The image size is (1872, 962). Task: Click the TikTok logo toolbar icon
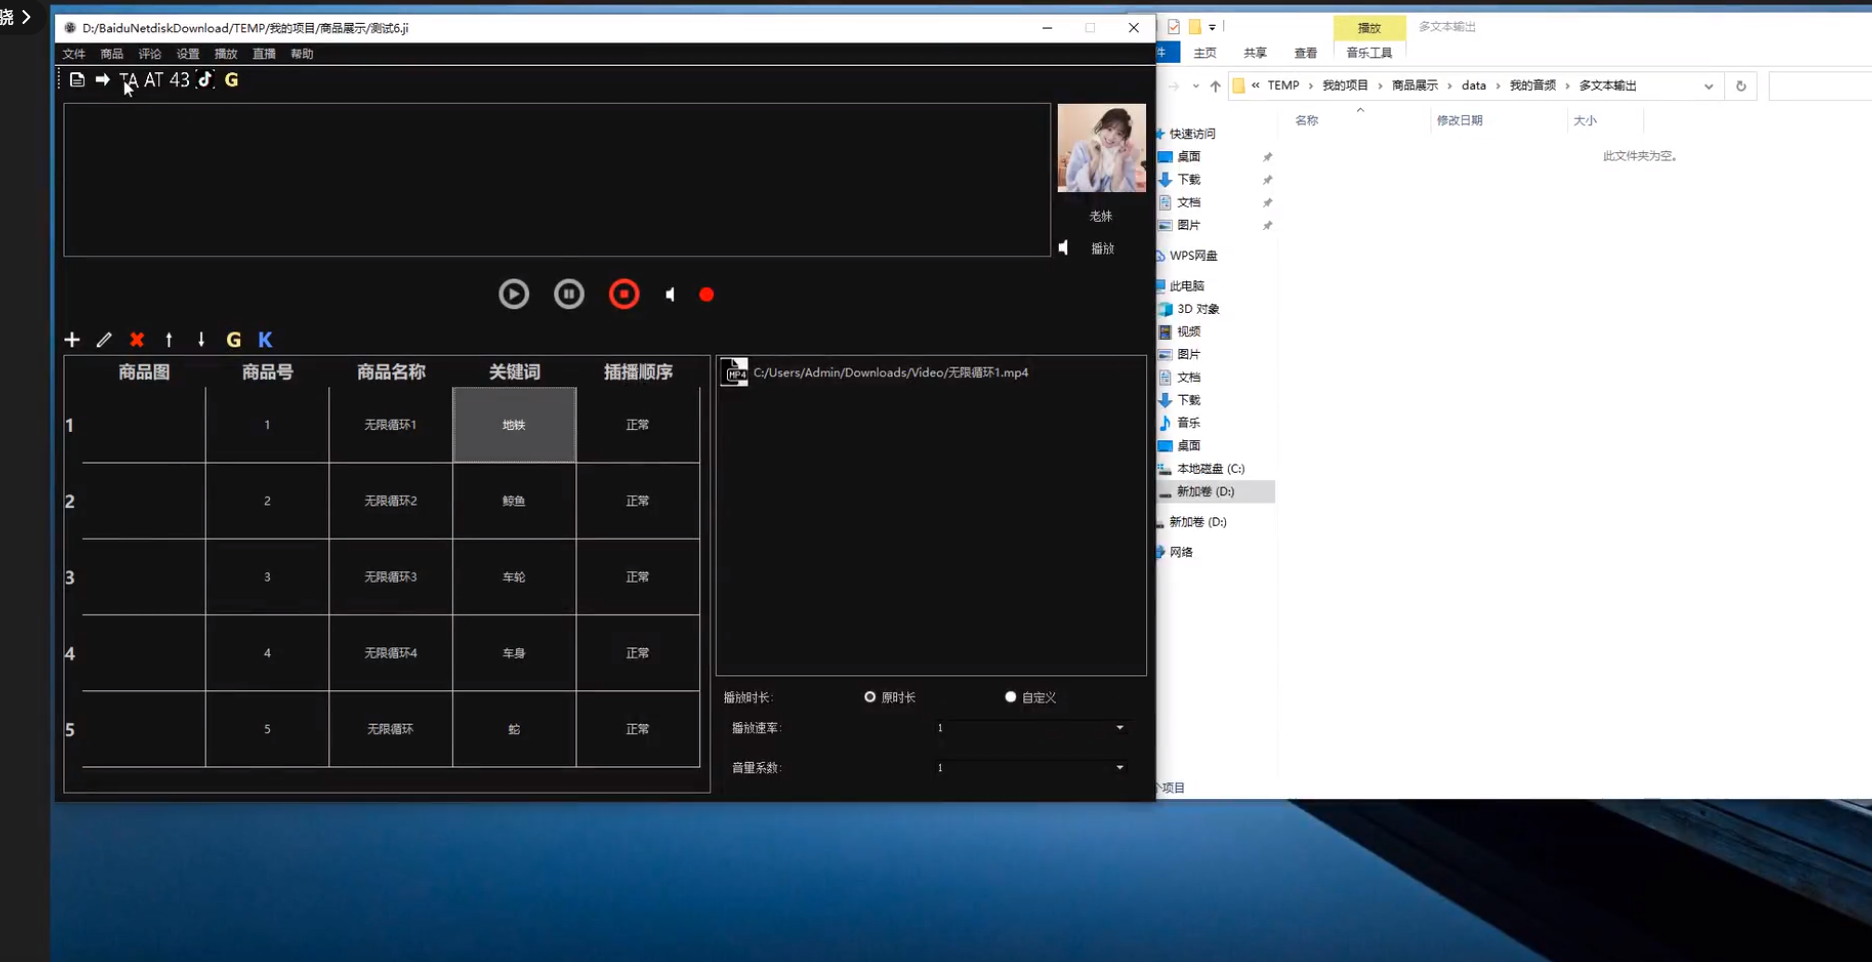coord(205,80)
